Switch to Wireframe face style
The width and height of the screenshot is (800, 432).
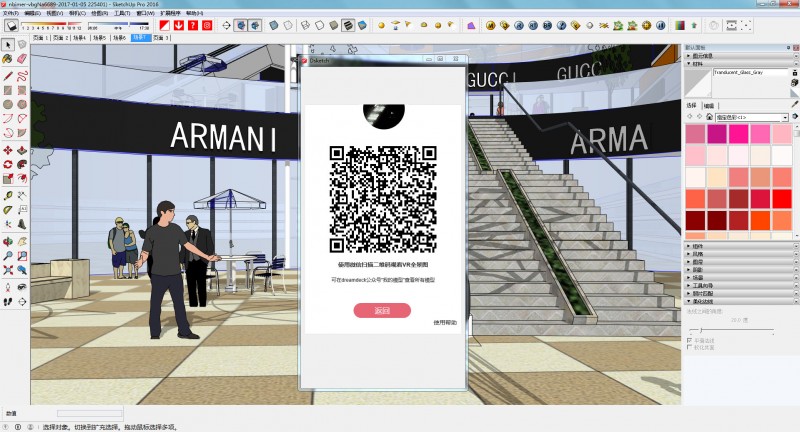[x=305, y=25]
